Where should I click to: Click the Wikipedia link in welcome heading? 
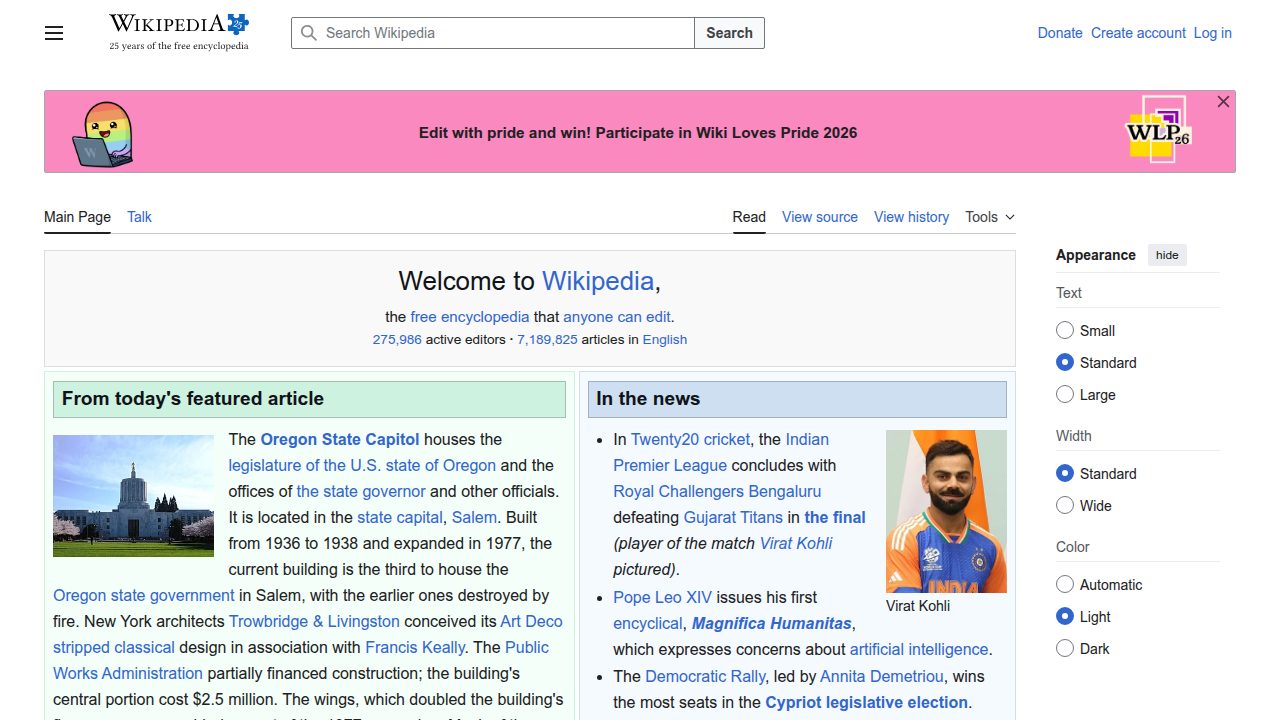coord(598,281)
